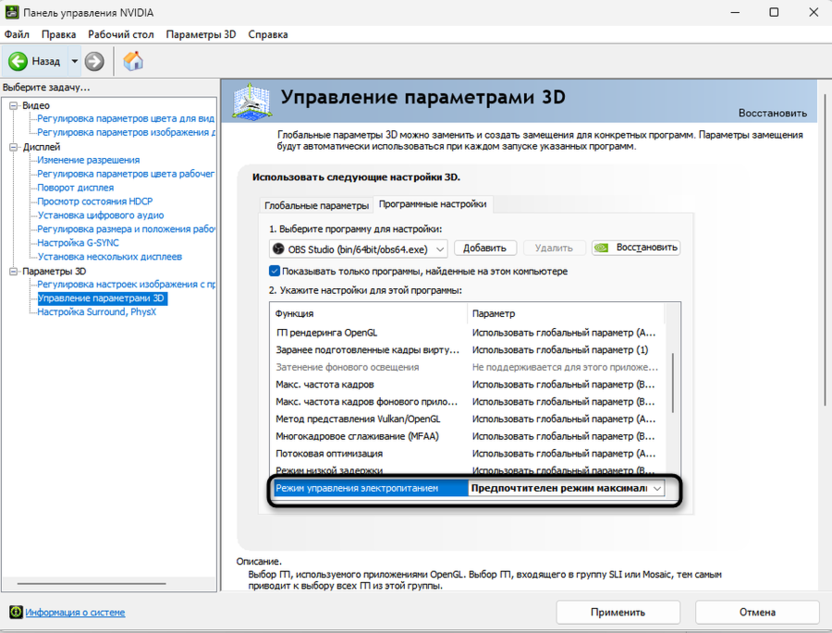Viewport: 832px width, 633px height.
Task: Click the OBS Studio icon in program dropdown
Action: pos(278,248)
